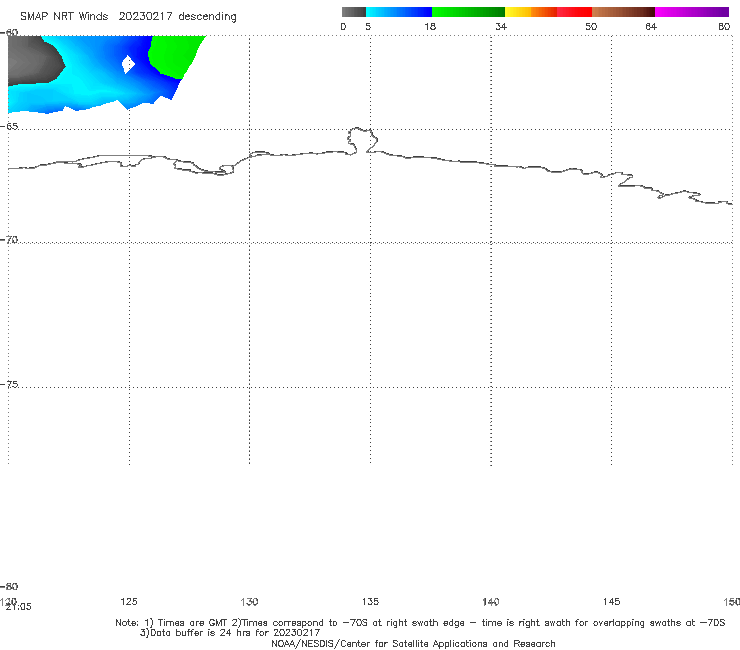Click the longitude label '125'

pyautogui.click(x=129, y=601)
